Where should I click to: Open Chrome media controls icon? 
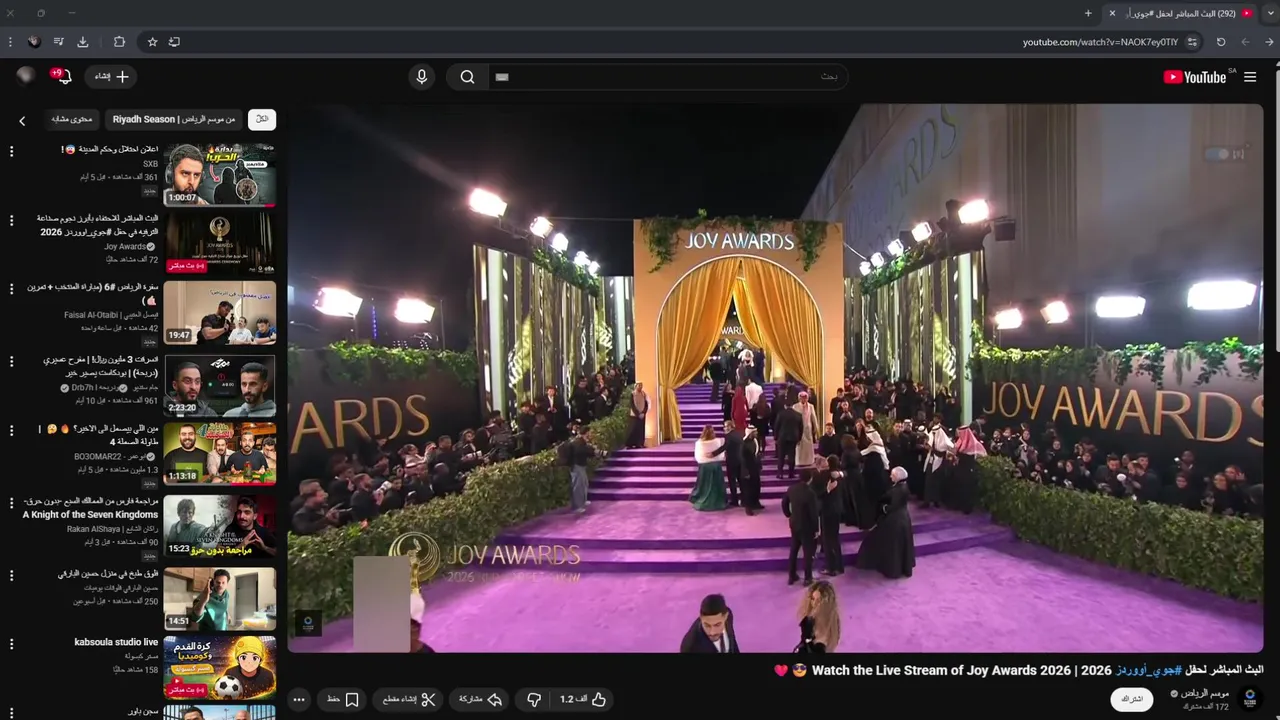tap(59, 42)
